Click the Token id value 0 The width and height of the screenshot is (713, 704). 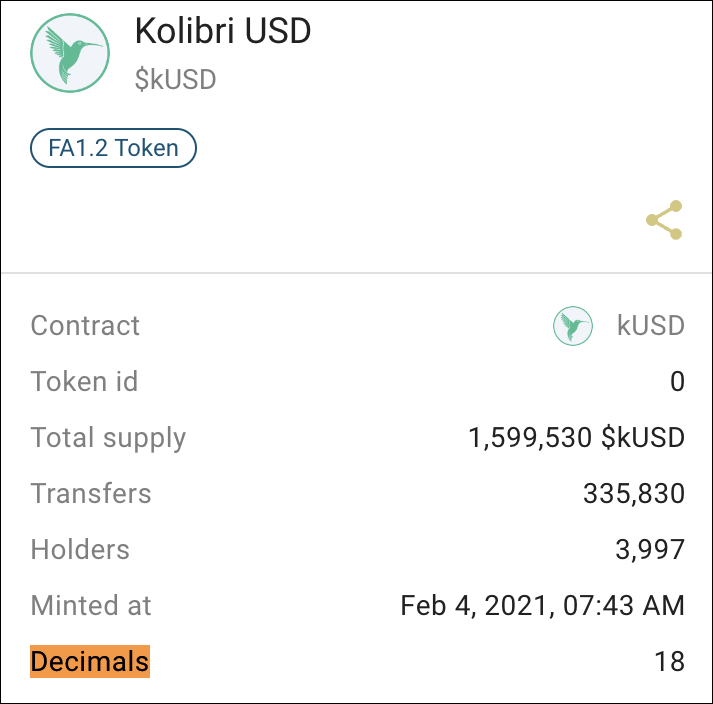point(677,382)
